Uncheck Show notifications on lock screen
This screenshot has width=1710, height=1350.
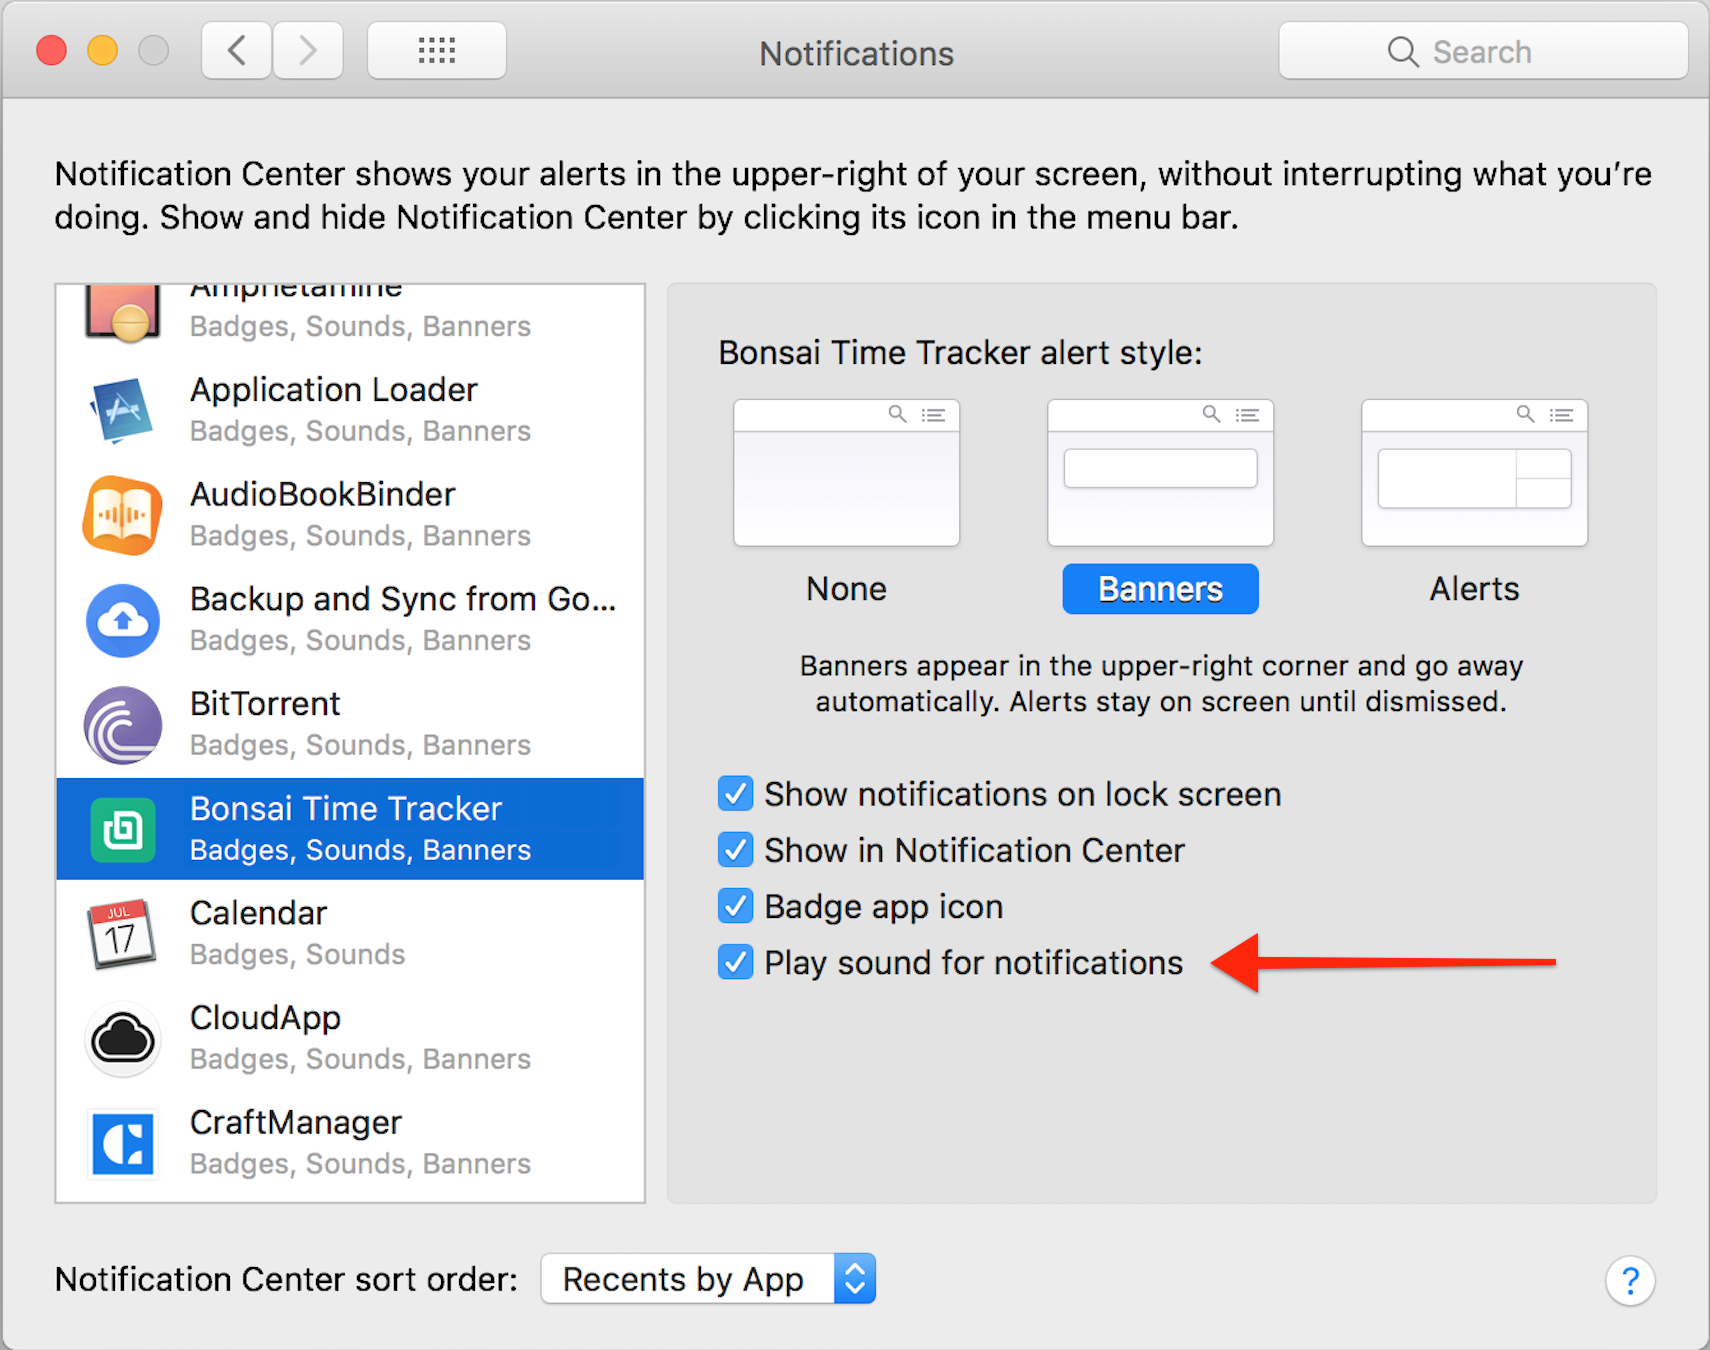pos(736,794)
